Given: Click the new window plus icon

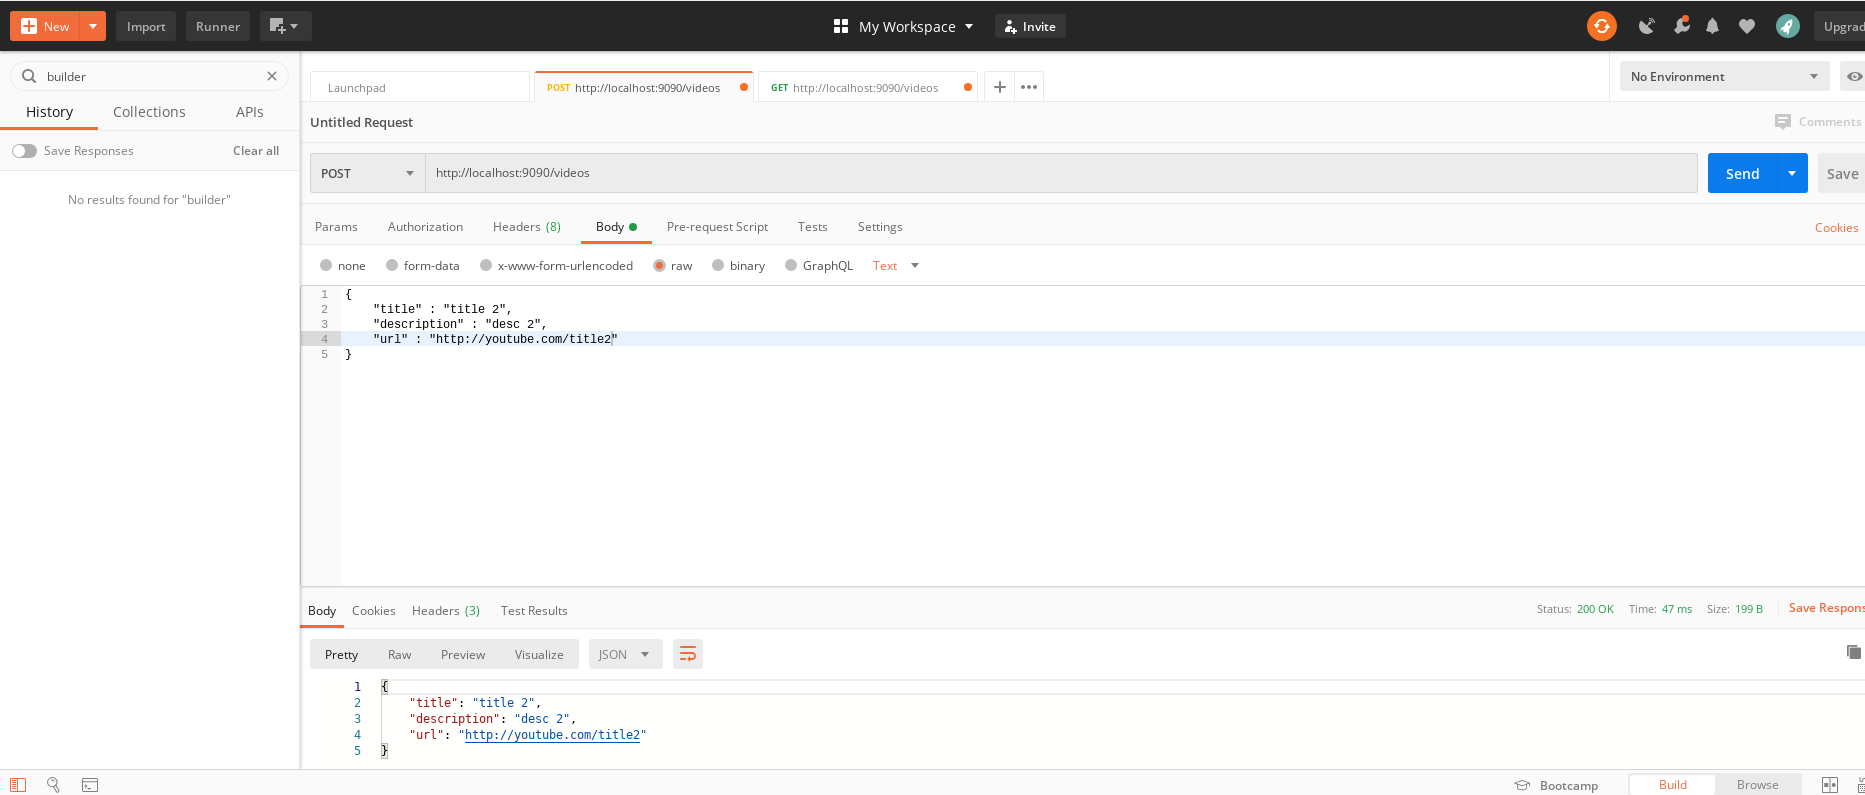Looking at the screenshot, I should (x=285, y=26).
